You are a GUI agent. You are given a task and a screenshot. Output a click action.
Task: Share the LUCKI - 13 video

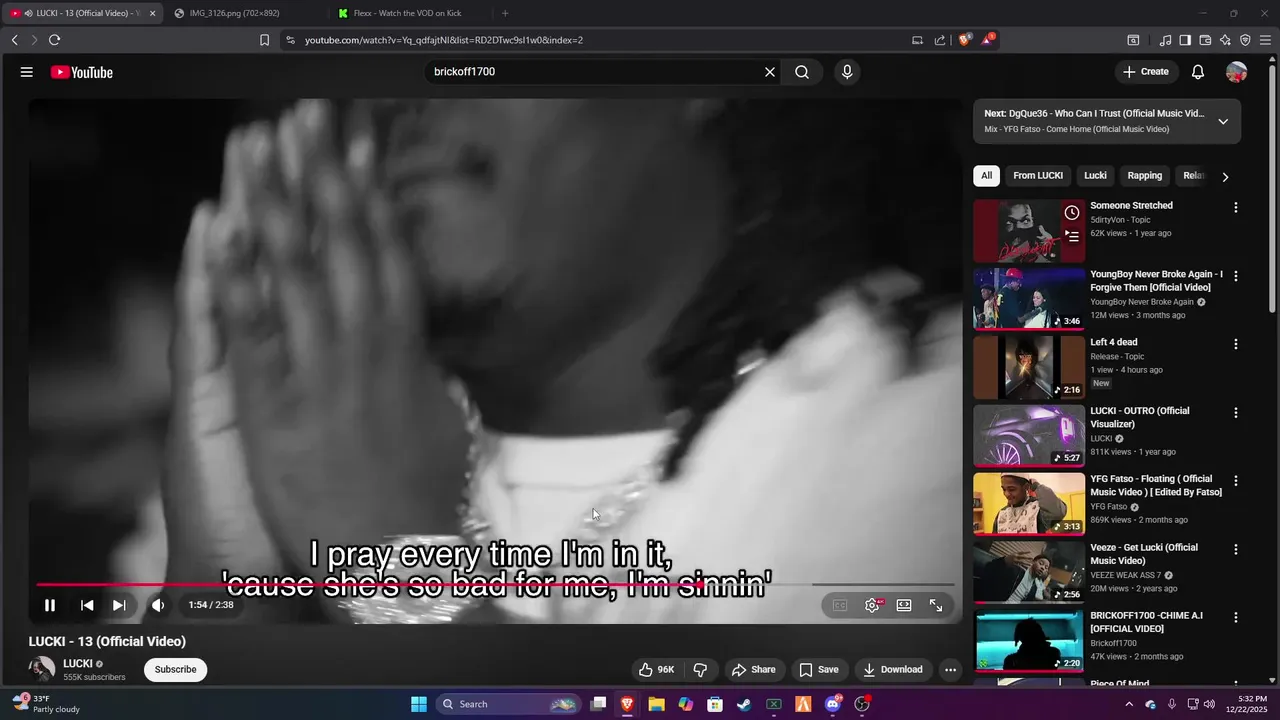click(x=753, y=670)
